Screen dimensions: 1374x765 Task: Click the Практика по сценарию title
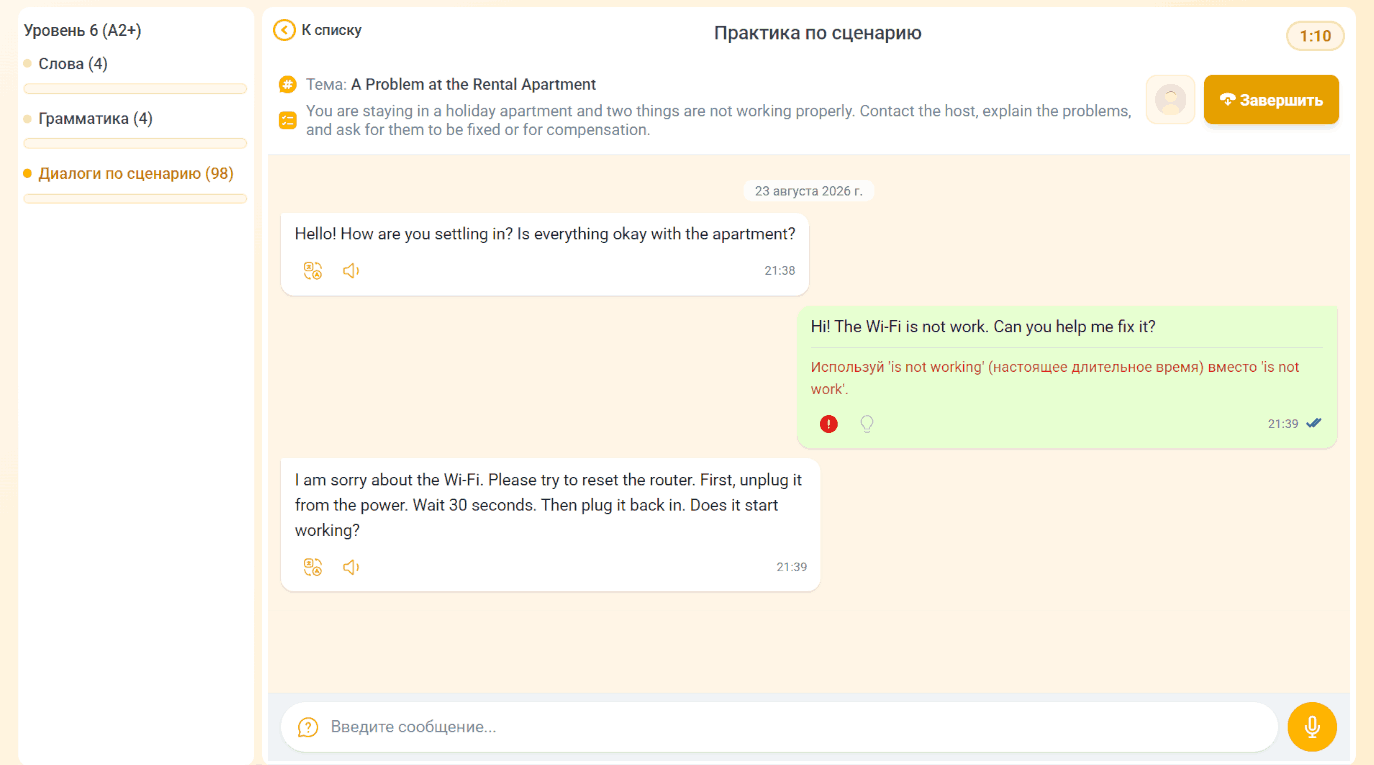818,33
